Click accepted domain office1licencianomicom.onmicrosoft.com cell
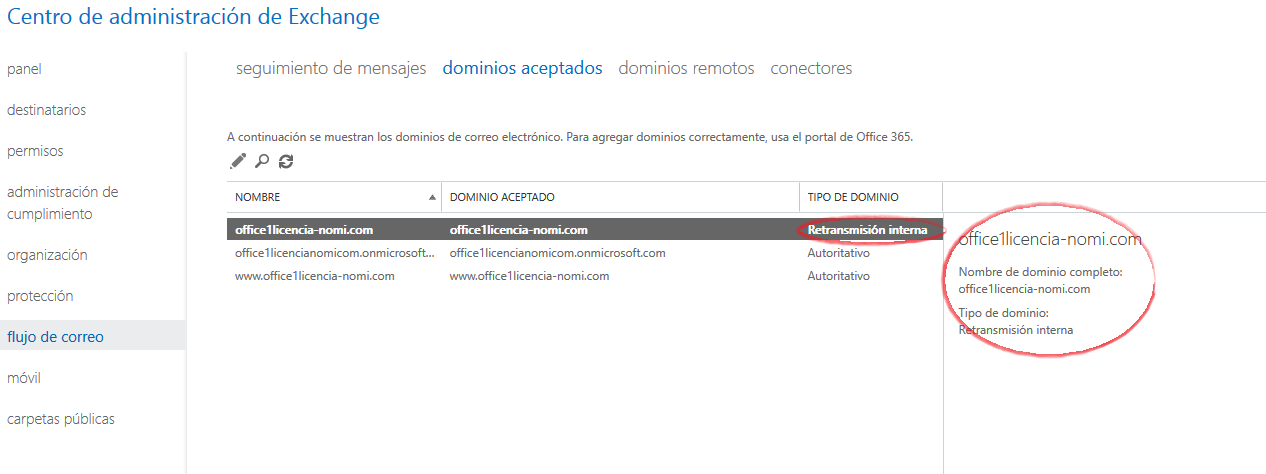This screenshot has width=1266, height=474. [x=557, y=253]
